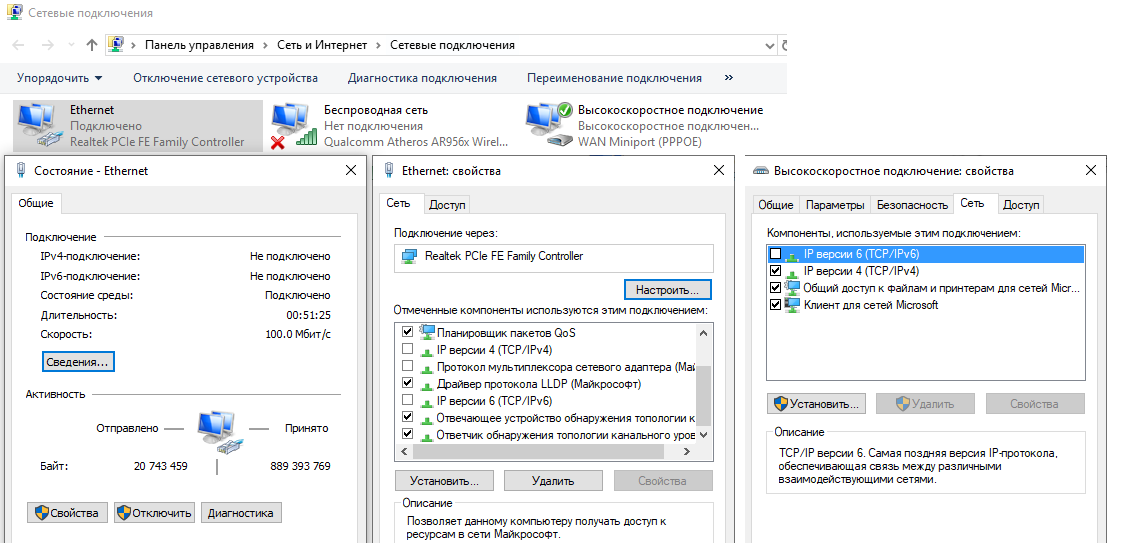The width and height of the screenshot is (1126, 543).
Task: Select the Ethernet adapter connection icon
Action: (x=39, y=125)
